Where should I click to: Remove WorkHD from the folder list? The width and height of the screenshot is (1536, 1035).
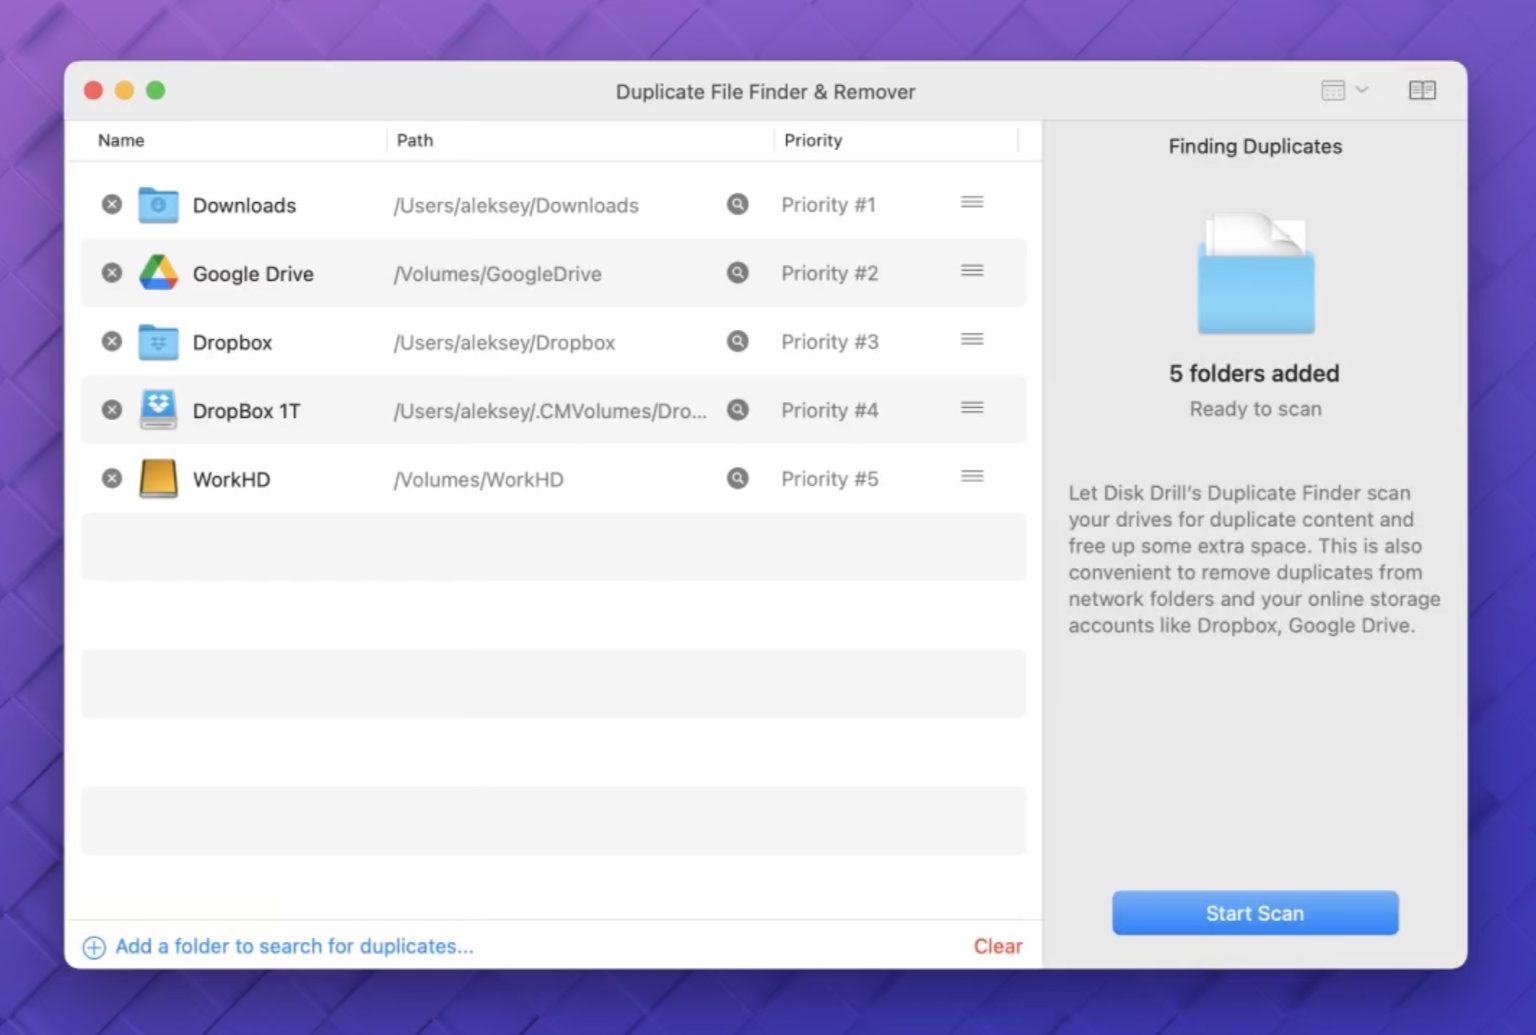(x=112, y=479)
